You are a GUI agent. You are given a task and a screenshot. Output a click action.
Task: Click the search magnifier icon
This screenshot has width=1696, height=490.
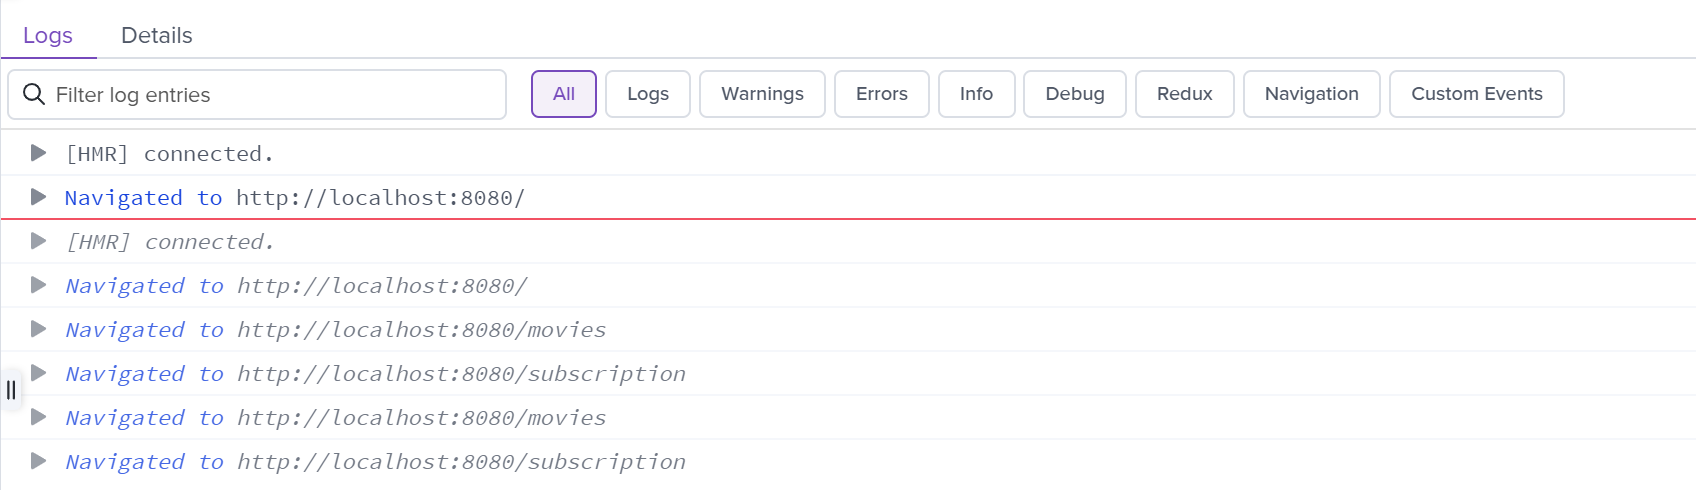pos(34,94)
